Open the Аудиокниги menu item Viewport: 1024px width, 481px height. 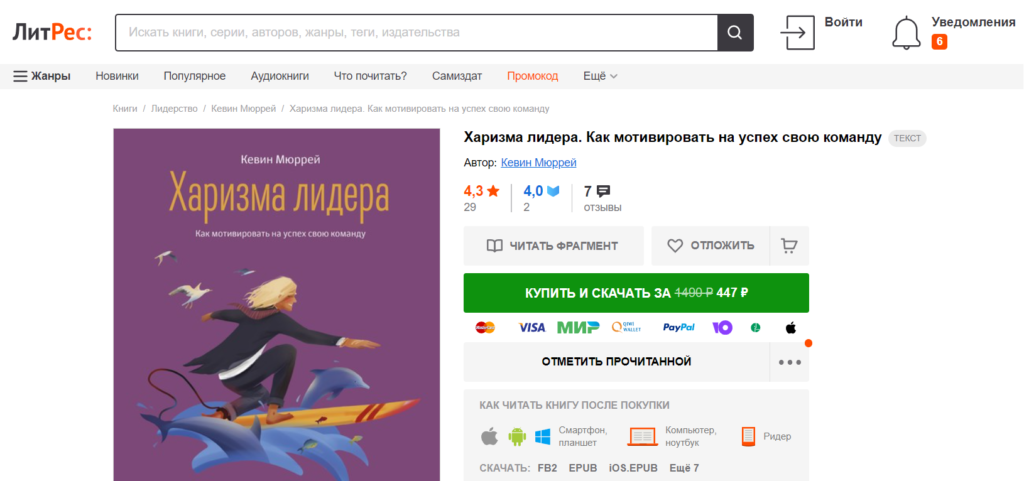click(280, 76)
